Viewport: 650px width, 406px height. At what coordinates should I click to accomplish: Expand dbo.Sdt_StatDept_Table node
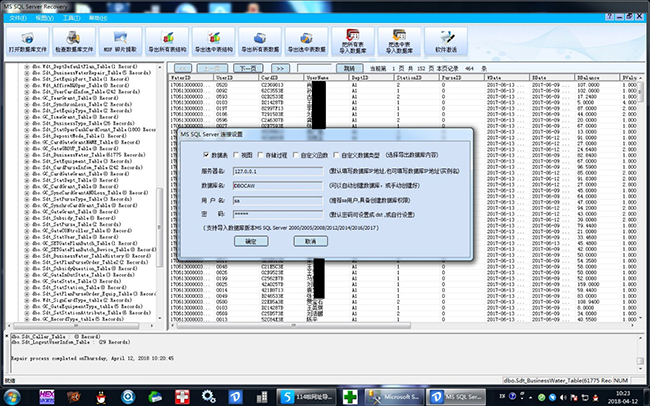tap(27, 180)
